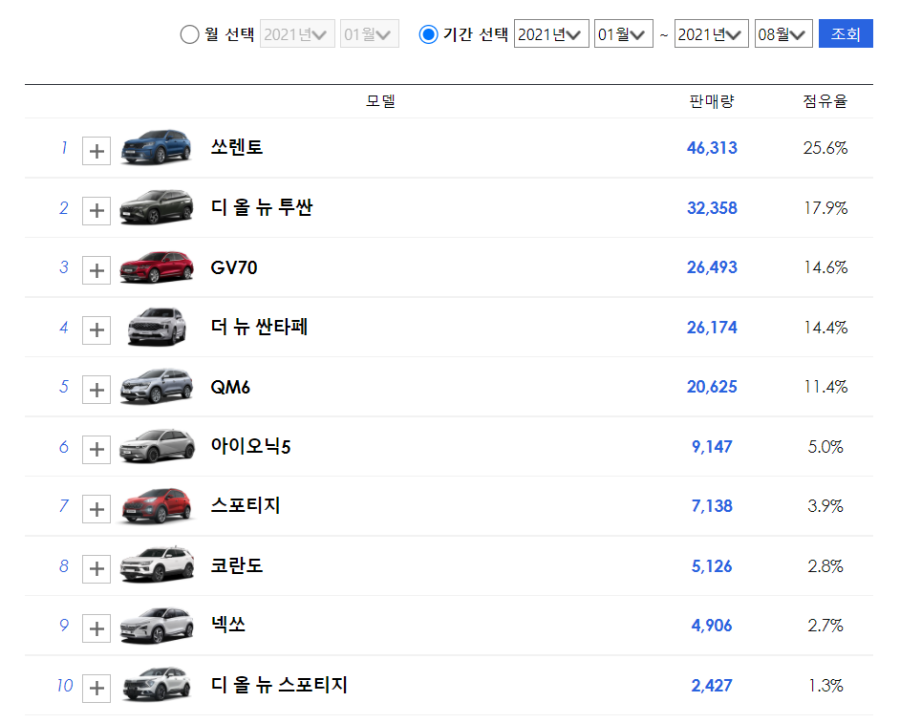Expand the GV70 row with plus button
900x723 pixels.
pos(96,270)
